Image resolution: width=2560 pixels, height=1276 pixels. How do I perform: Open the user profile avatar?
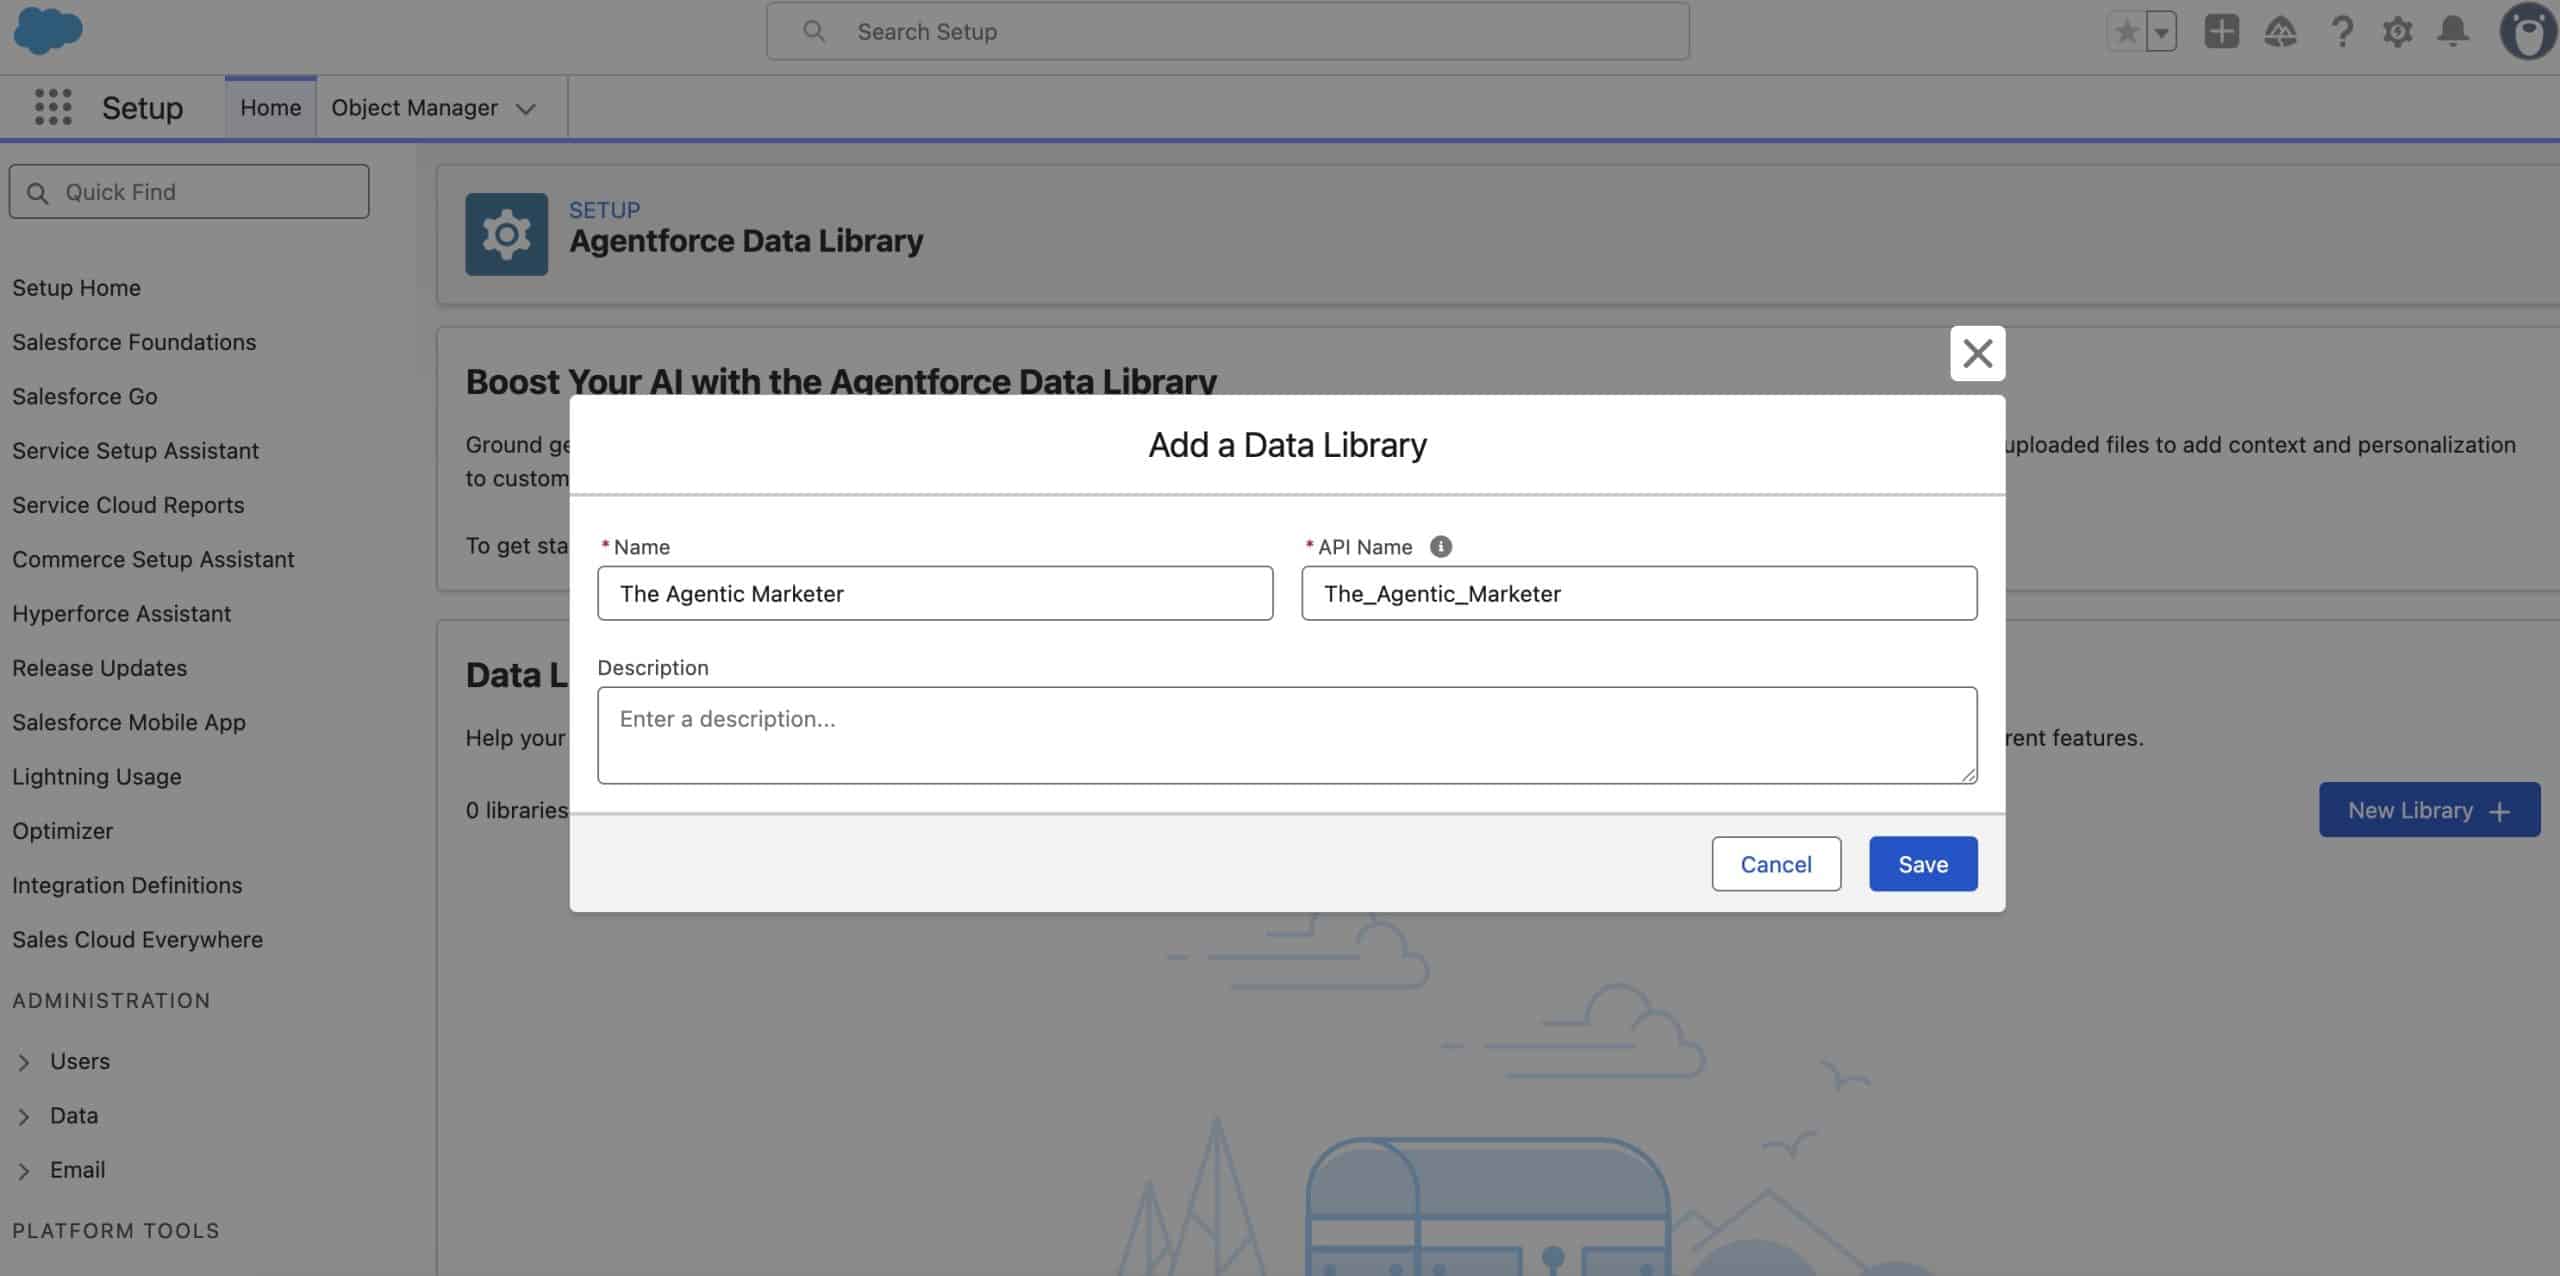(x=2529, y=32)
